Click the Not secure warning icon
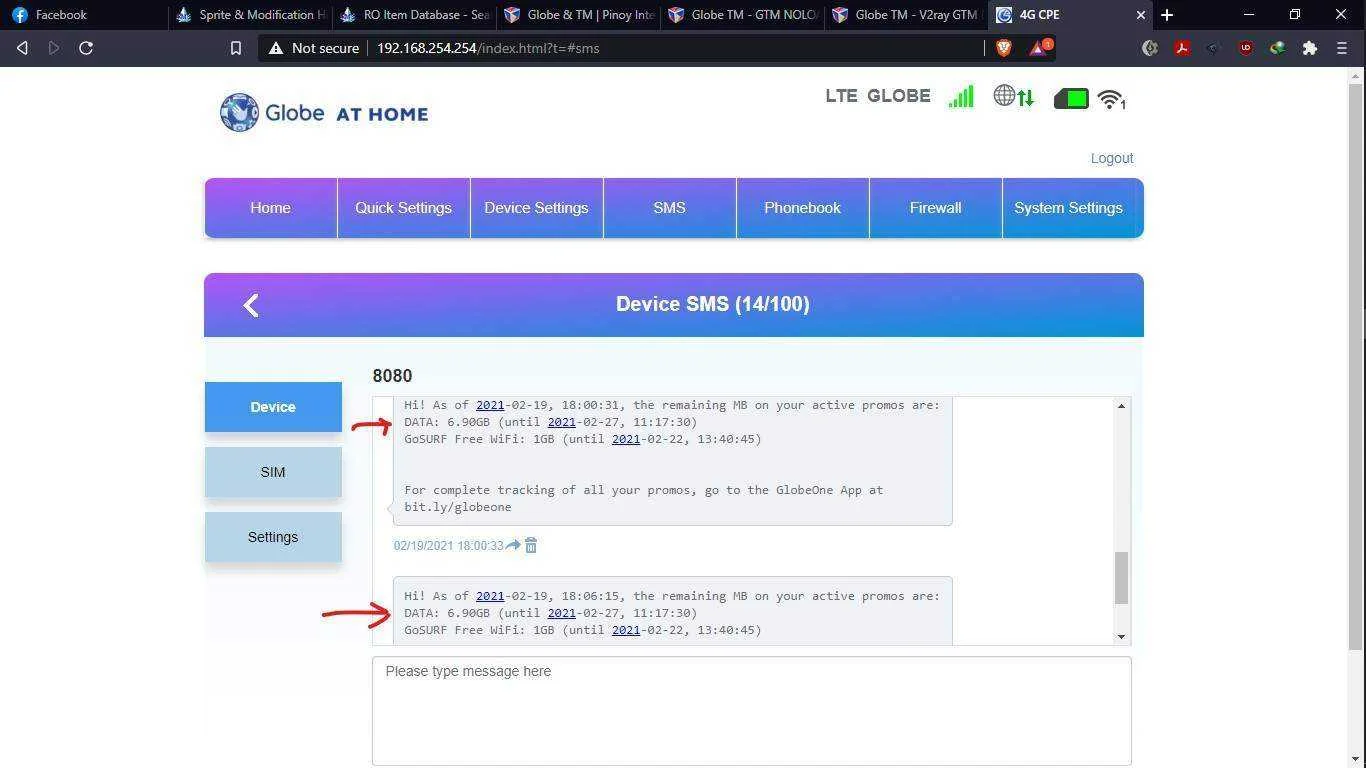 (276, 48)
